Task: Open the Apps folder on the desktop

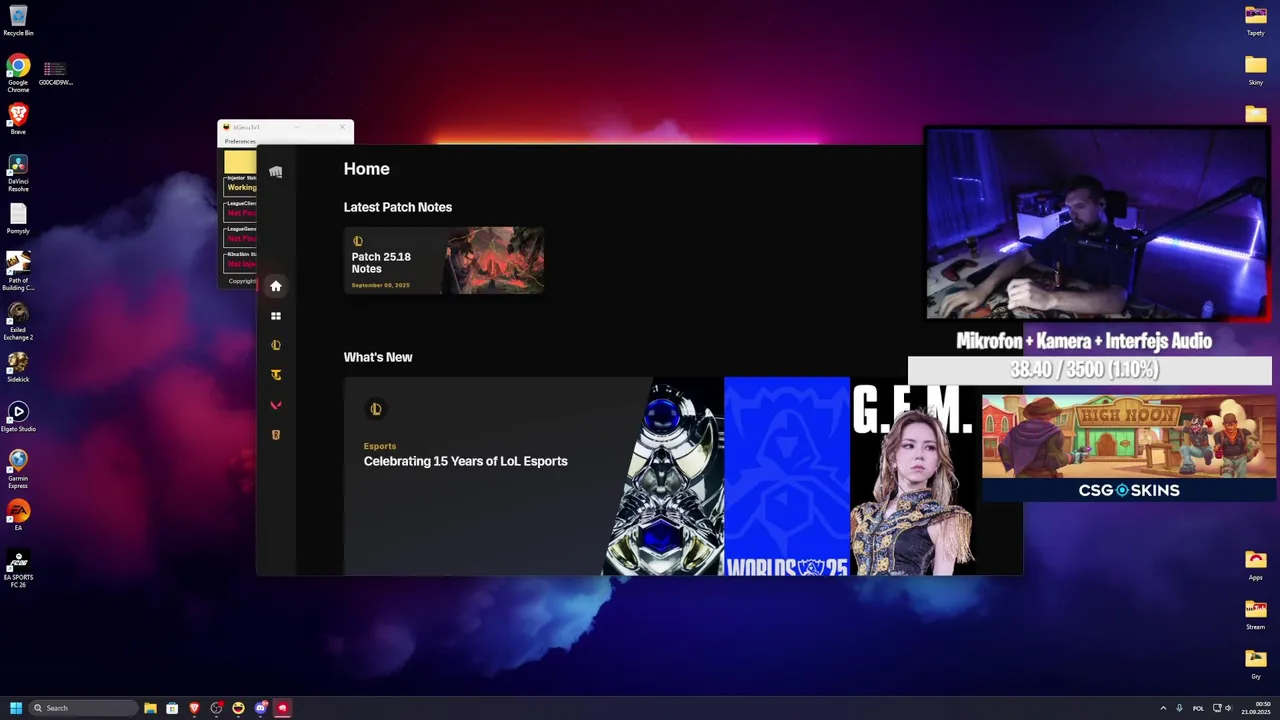Action: point(1255,564)
